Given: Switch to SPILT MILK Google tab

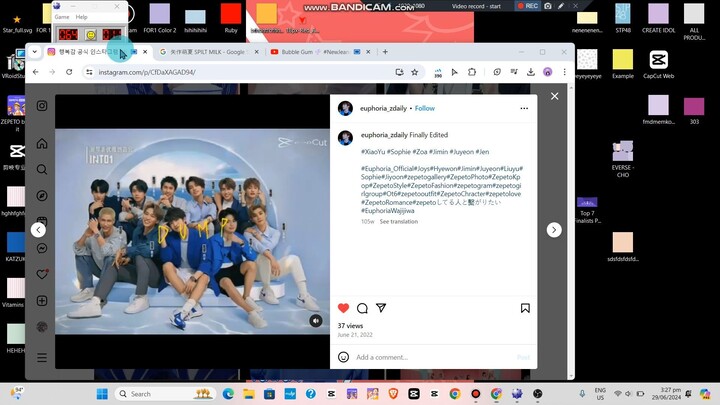Looking at the screenshot, I should click(x=208, y=52).
